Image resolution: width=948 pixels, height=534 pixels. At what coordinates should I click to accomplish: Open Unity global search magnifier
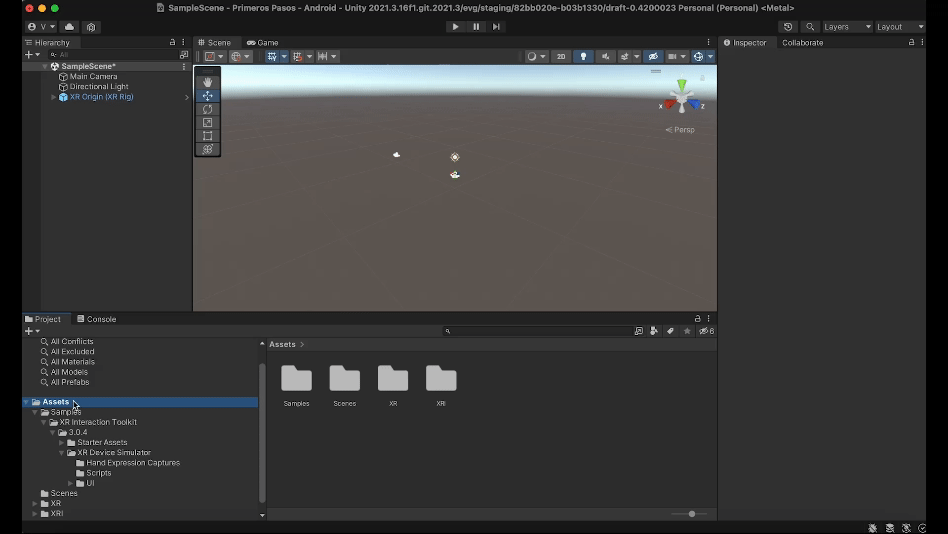pyautogui.click(x=810, y=27)
